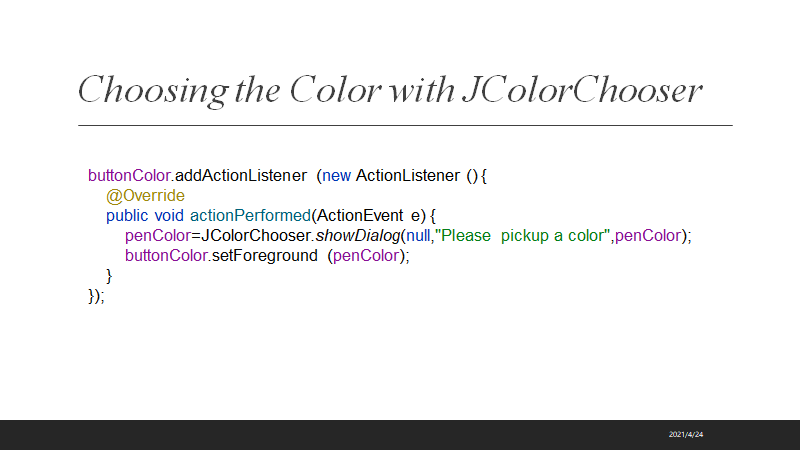
Task: Click 'penColor' inside setForeground parentheses
Action: 366,256
